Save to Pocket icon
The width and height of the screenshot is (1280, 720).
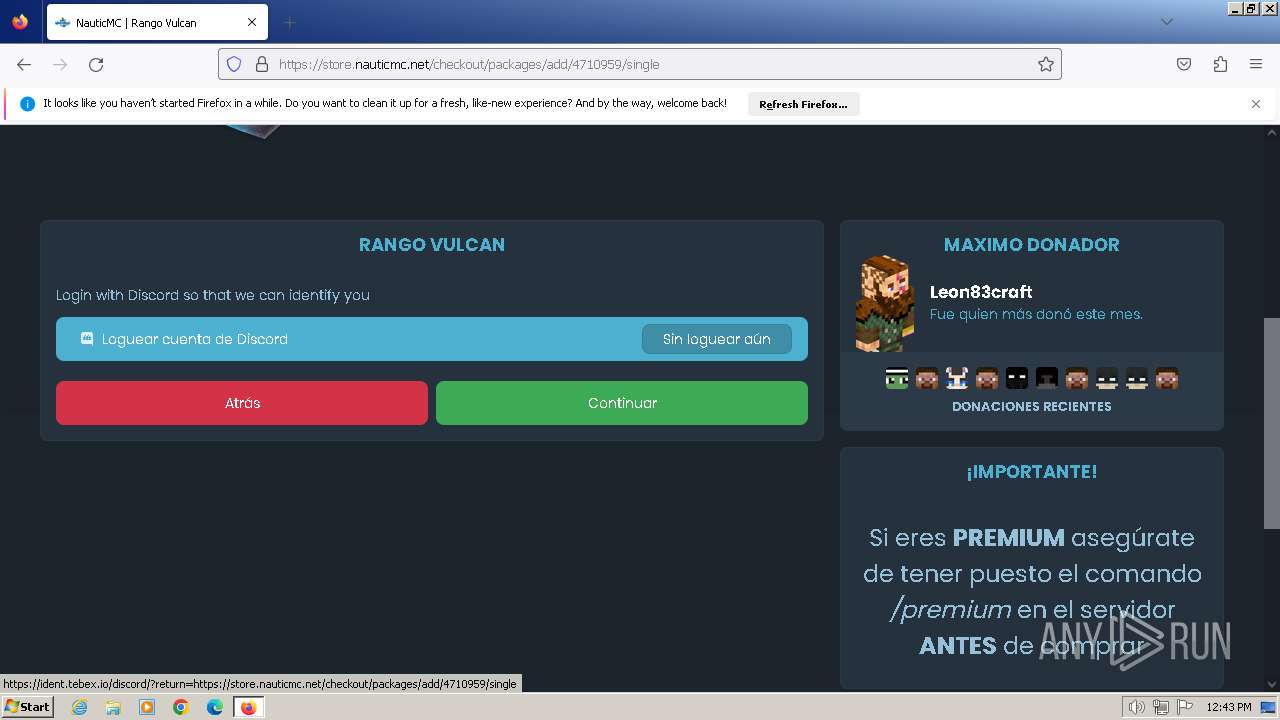[1184, 64]
